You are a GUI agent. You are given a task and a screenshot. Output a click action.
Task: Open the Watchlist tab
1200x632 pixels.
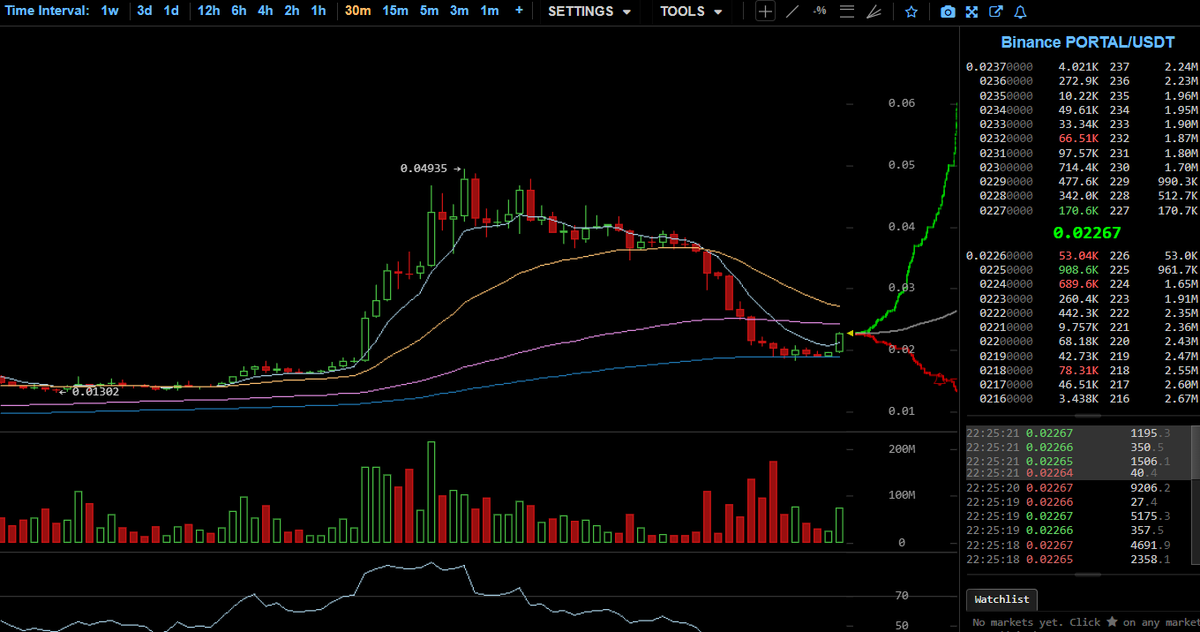point(1003,600)
